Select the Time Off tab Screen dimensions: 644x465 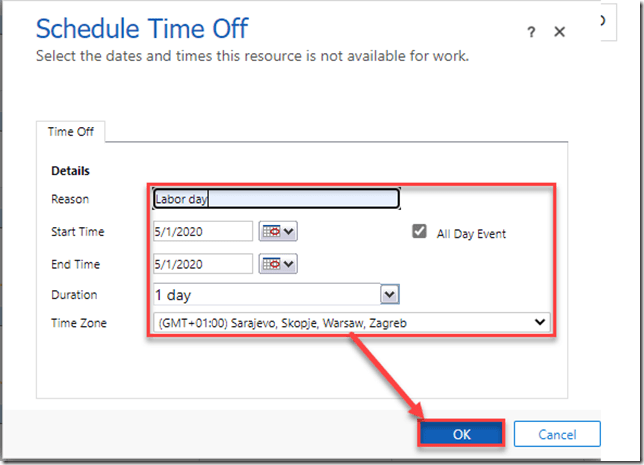71,131
